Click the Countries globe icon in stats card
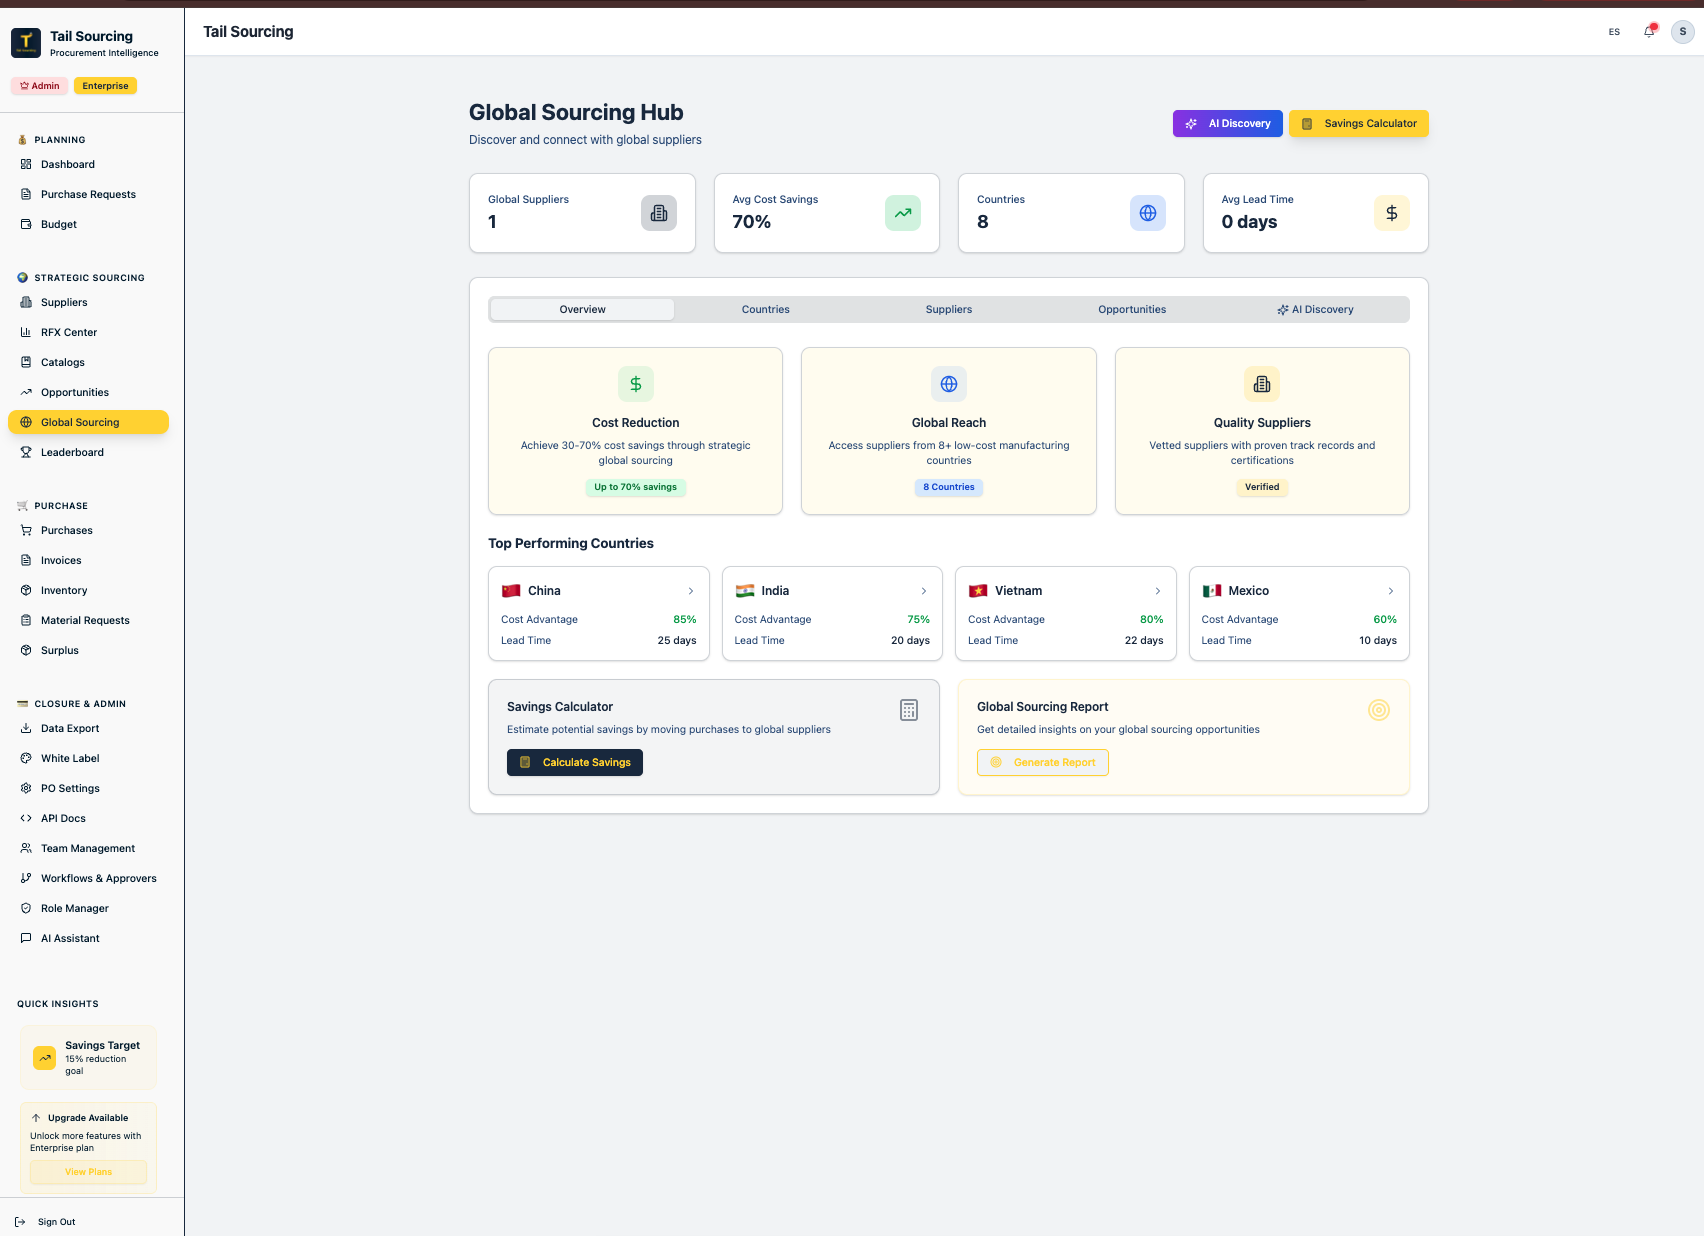This screenshot has width=1704, height=1236. click(x=1148, y=213)
